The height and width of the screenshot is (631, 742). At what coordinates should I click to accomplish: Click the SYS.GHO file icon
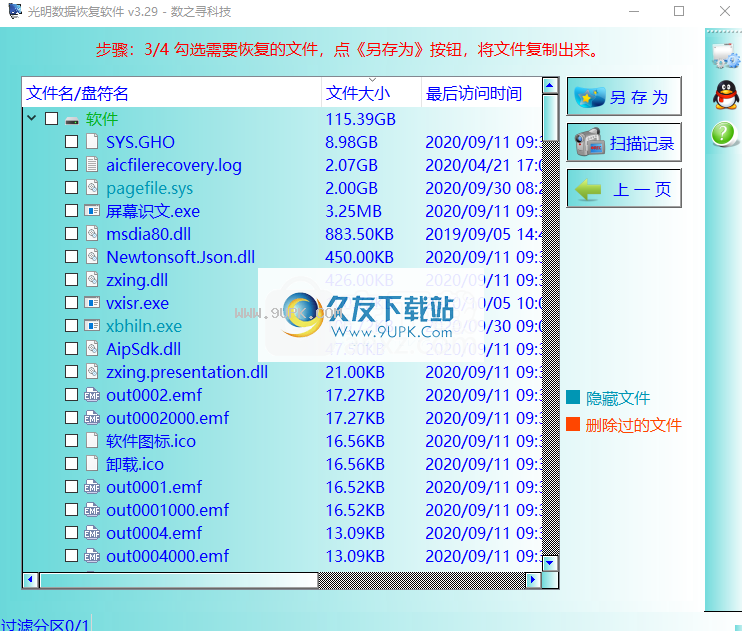(92, 141)
